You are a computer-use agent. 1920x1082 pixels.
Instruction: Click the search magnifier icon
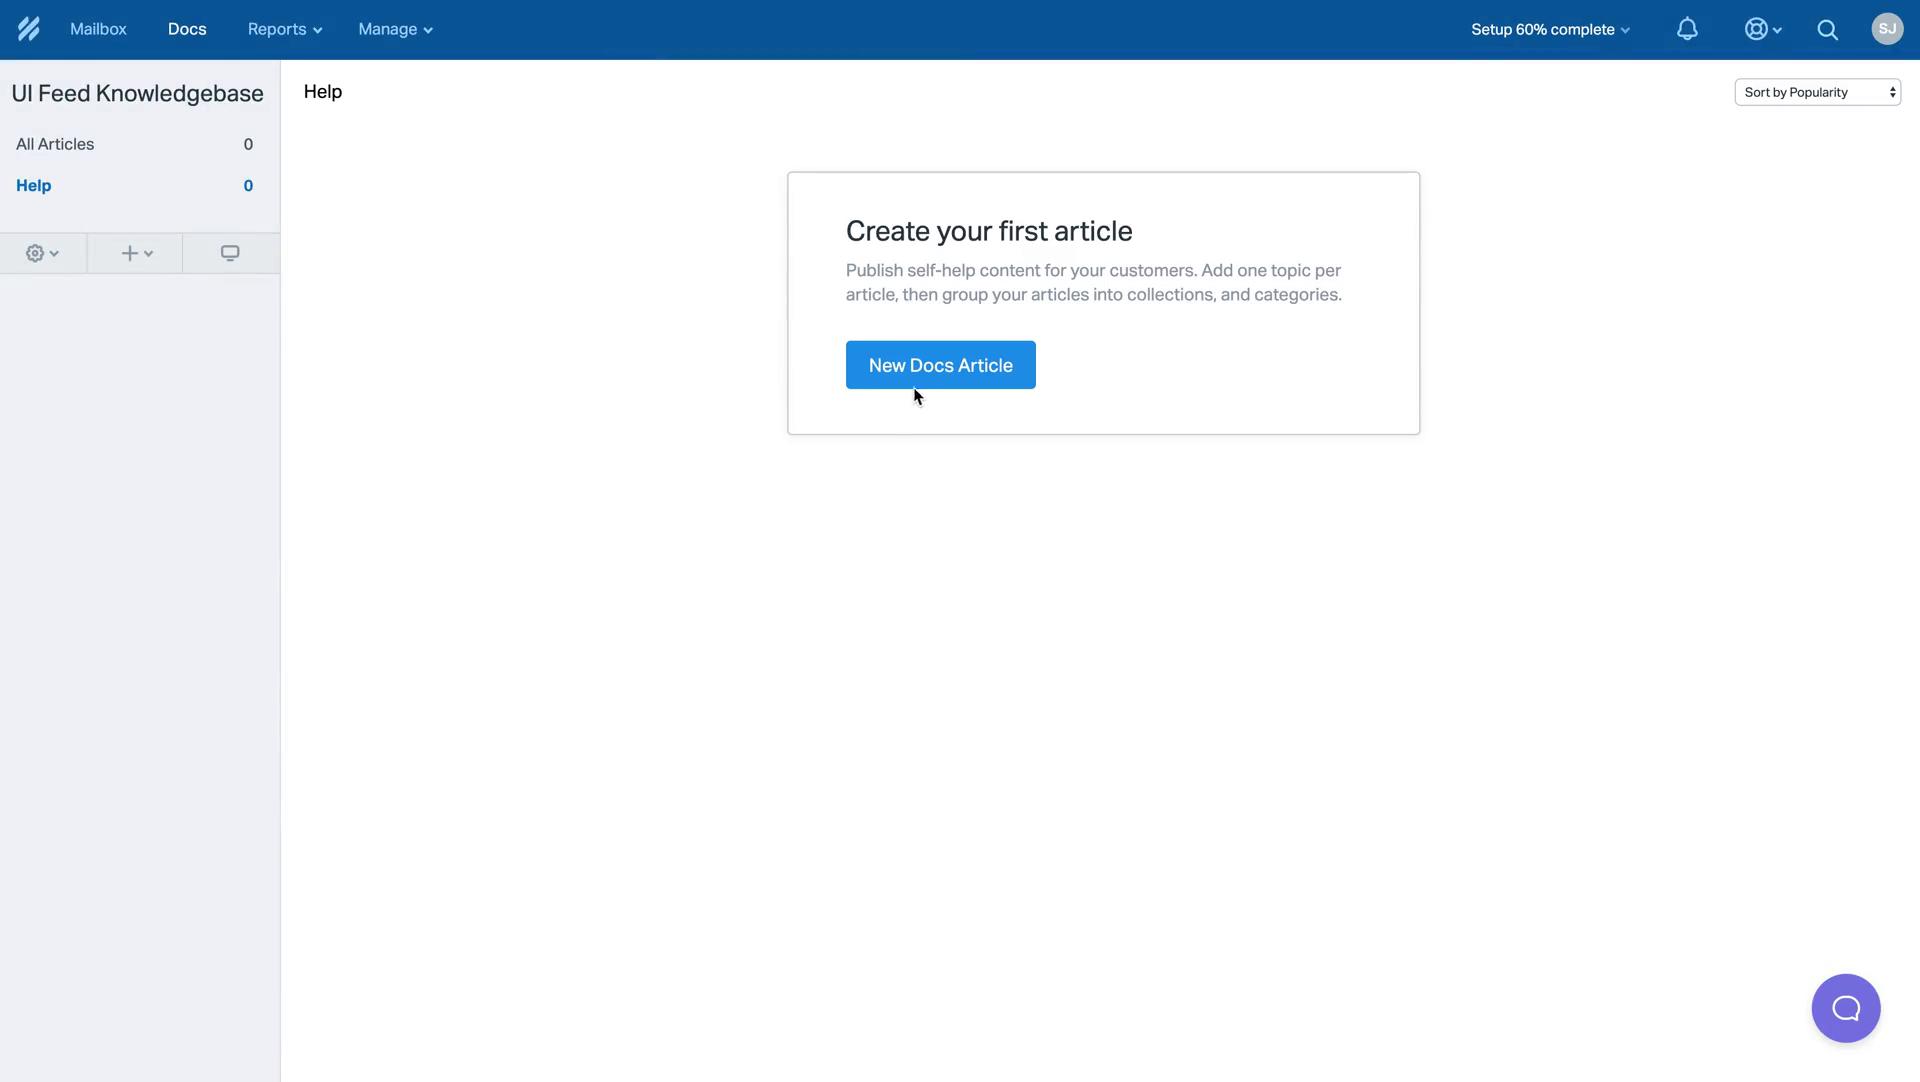coord(1829,29)
